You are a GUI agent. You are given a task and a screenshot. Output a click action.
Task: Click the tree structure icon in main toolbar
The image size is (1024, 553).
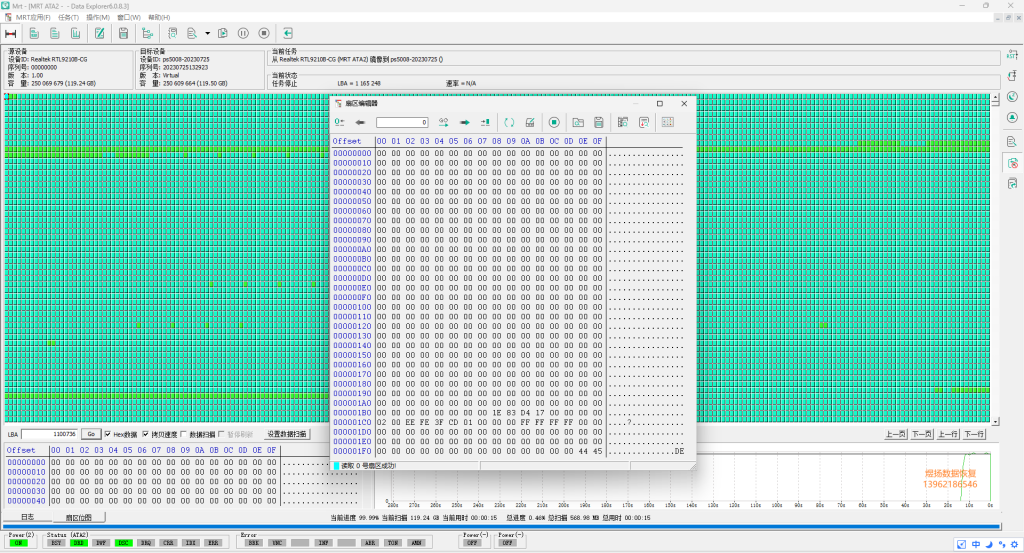(x=148, y=33)
